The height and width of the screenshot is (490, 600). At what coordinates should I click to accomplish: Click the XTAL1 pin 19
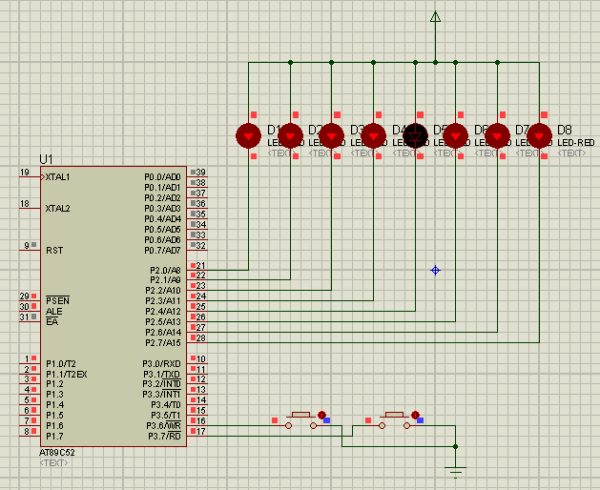(x=28, y=174)
